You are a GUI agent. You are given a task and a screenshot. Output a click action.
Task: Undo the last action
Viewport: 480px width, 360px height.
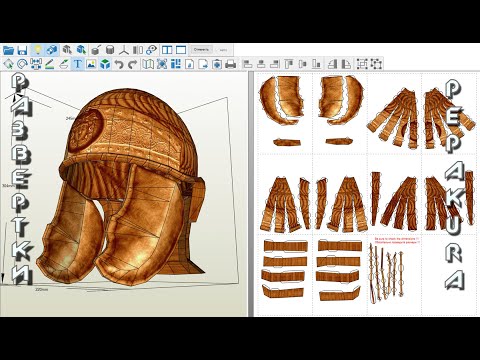(x=119, y=64)
